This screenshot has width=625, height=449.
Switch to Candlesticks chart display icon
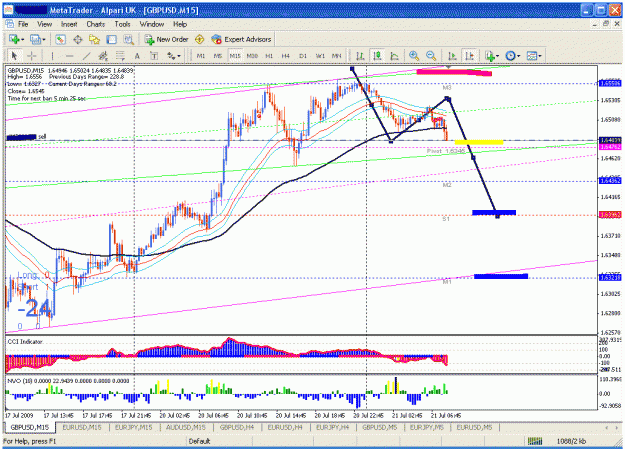pos(377,56)
